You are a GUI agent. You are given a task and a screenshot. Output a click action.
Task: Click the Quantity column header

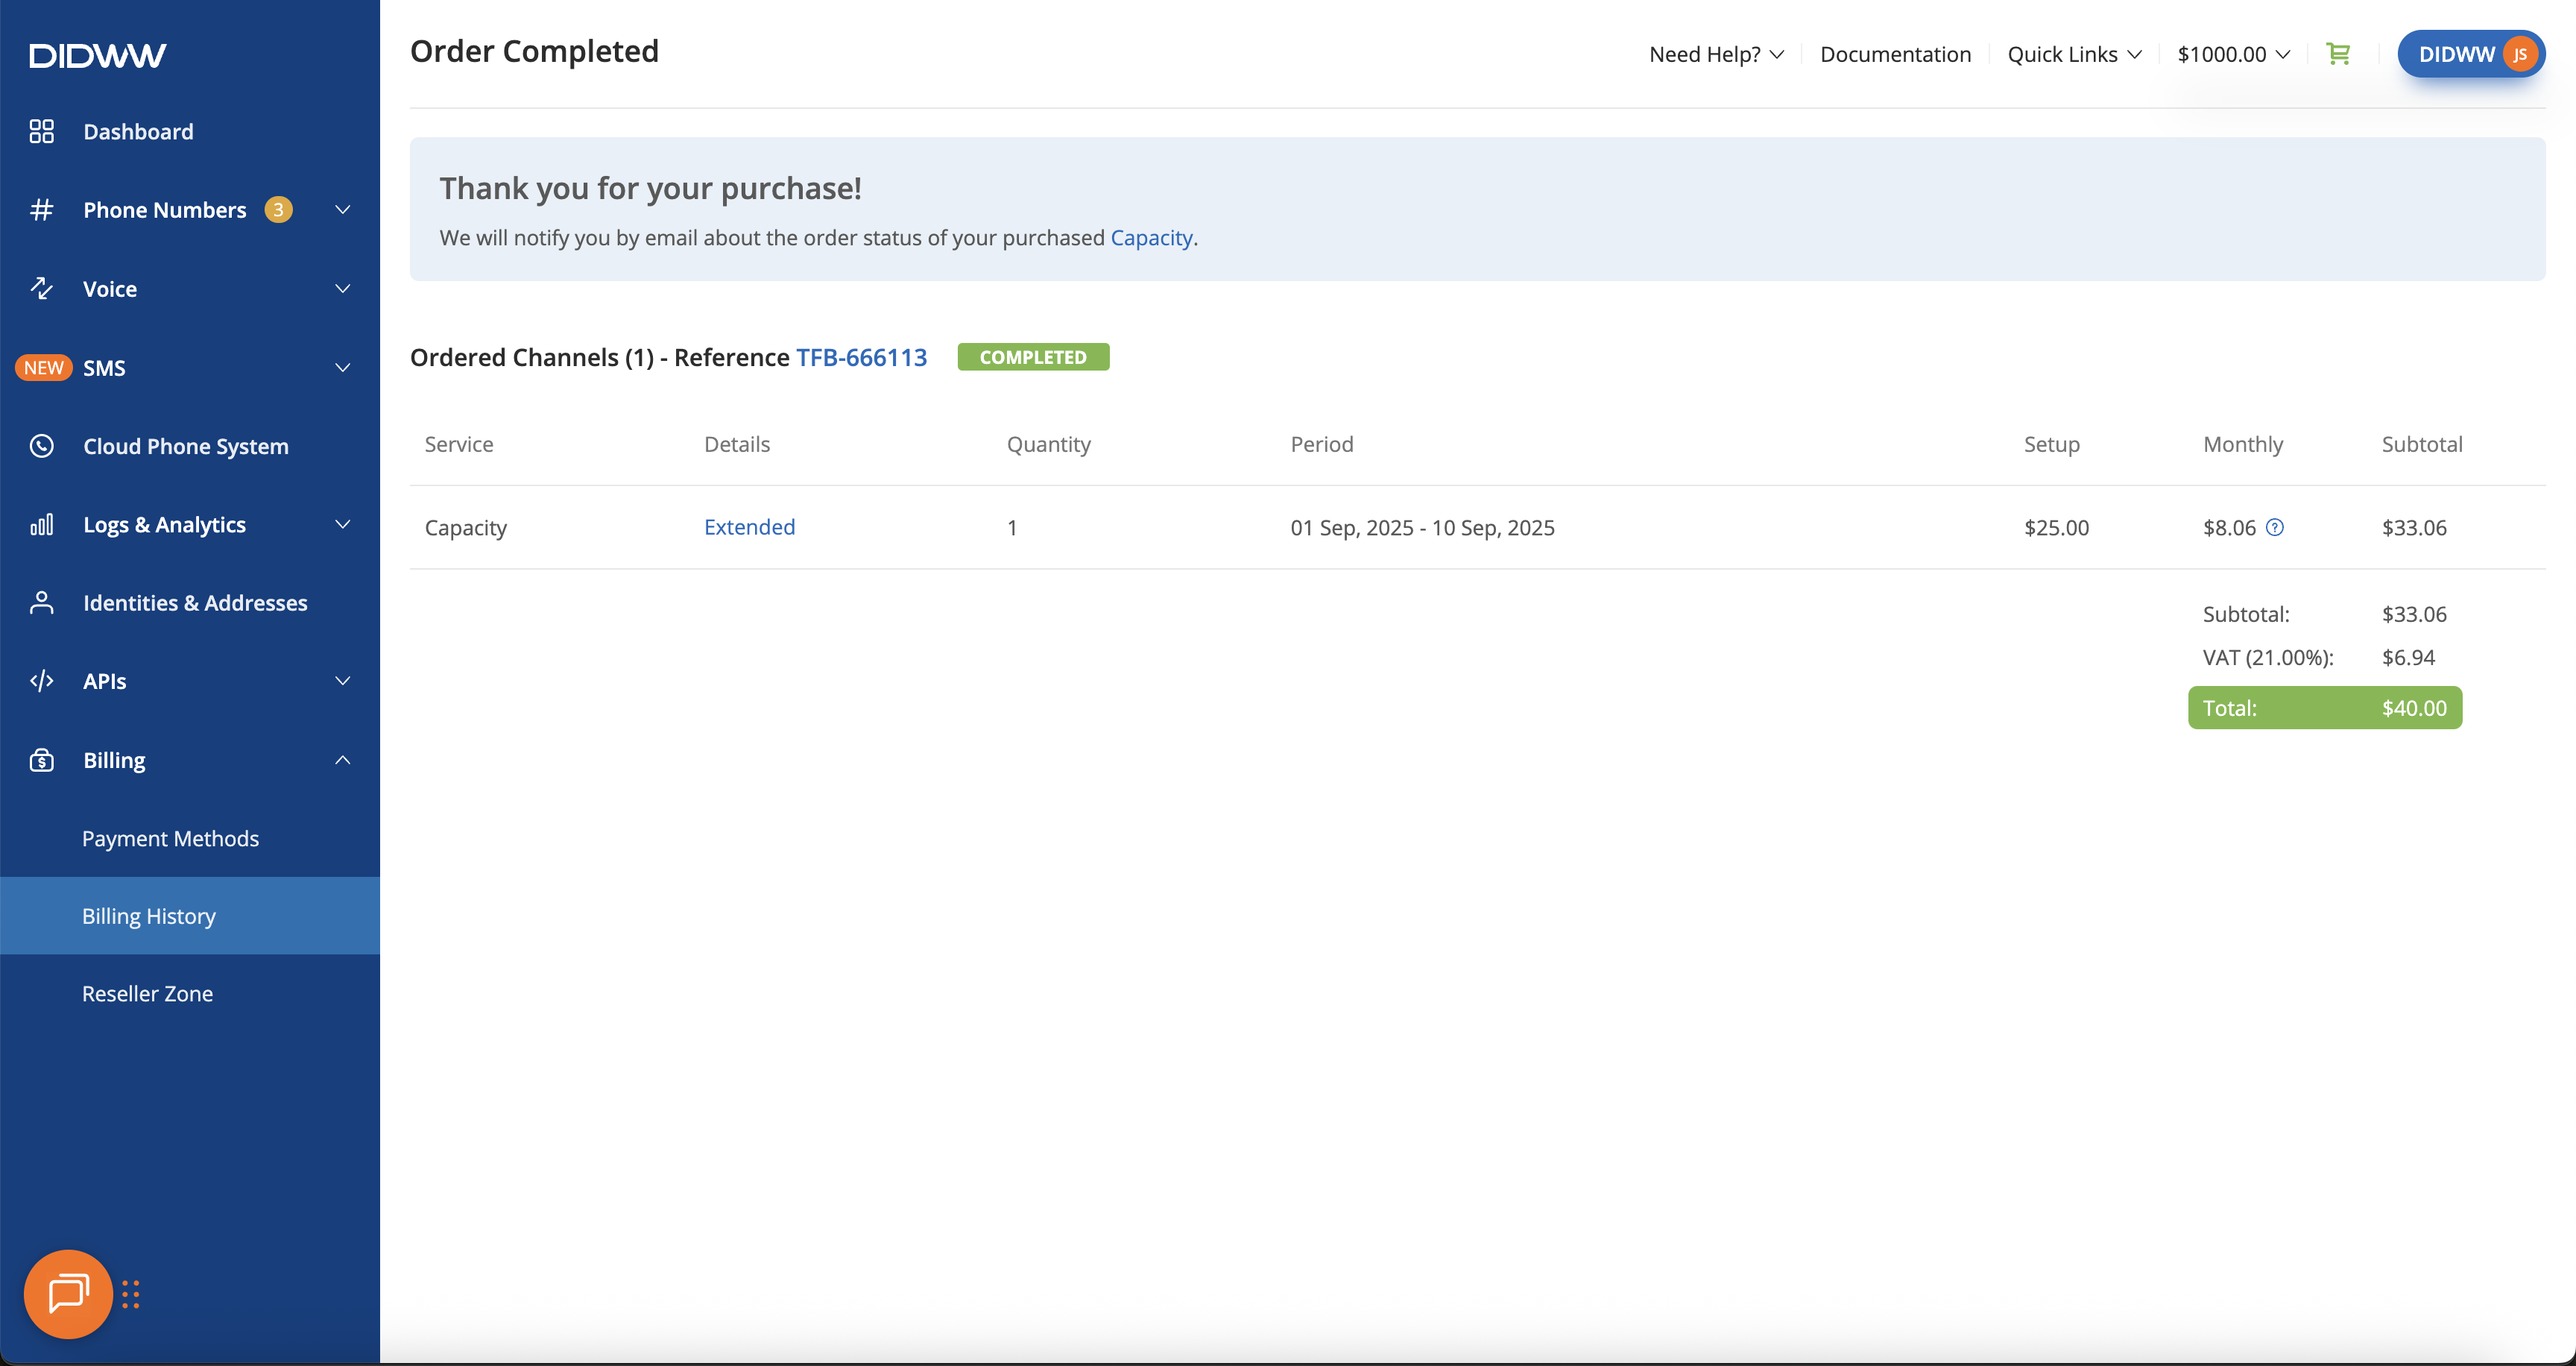tap(1048, 444)
